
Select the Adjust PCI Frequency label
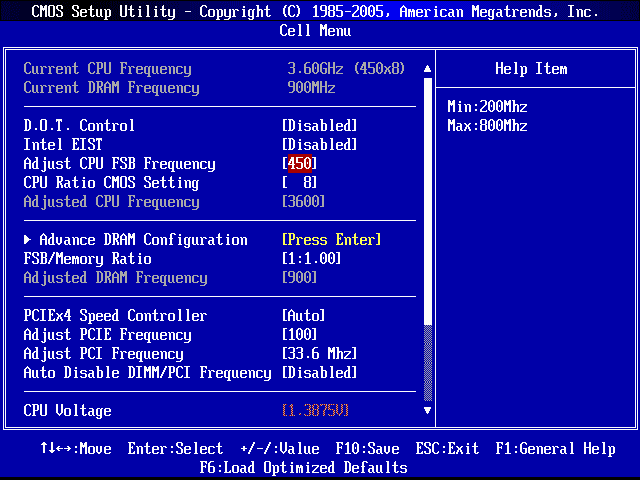tap(104, 354)
